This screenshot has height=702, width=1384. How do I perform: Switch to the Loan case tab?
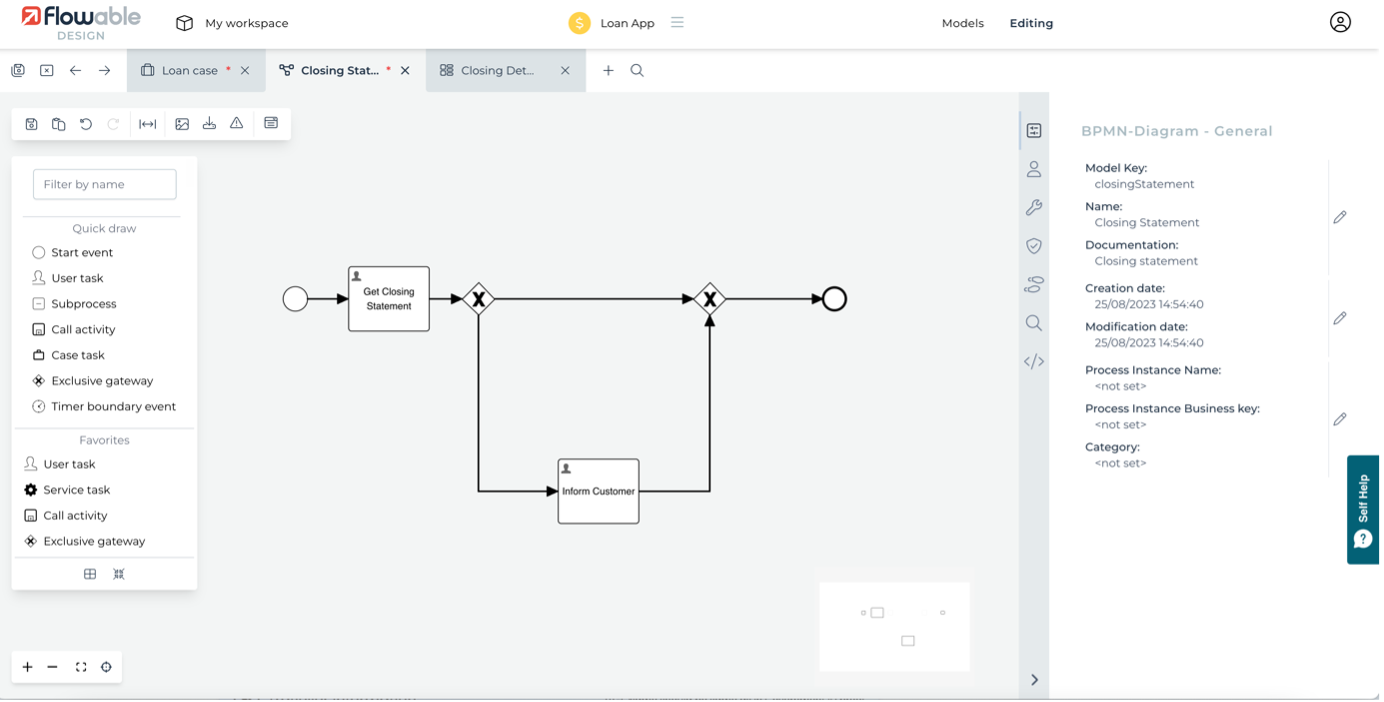click(x=188, y=71)
